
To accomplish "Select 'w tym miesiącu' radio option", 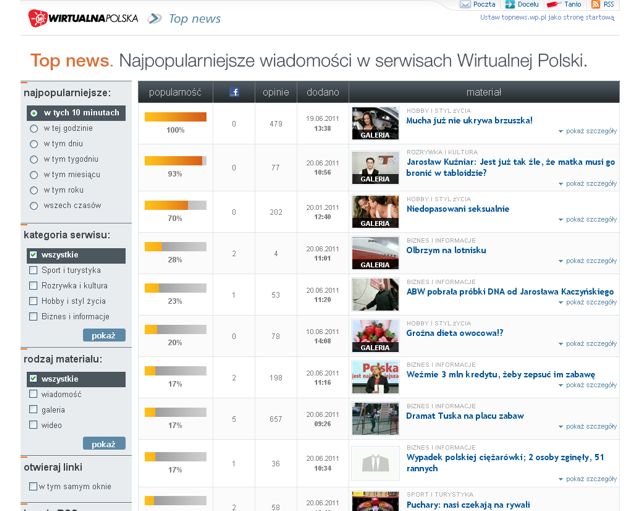I will (x=34, y=175).
